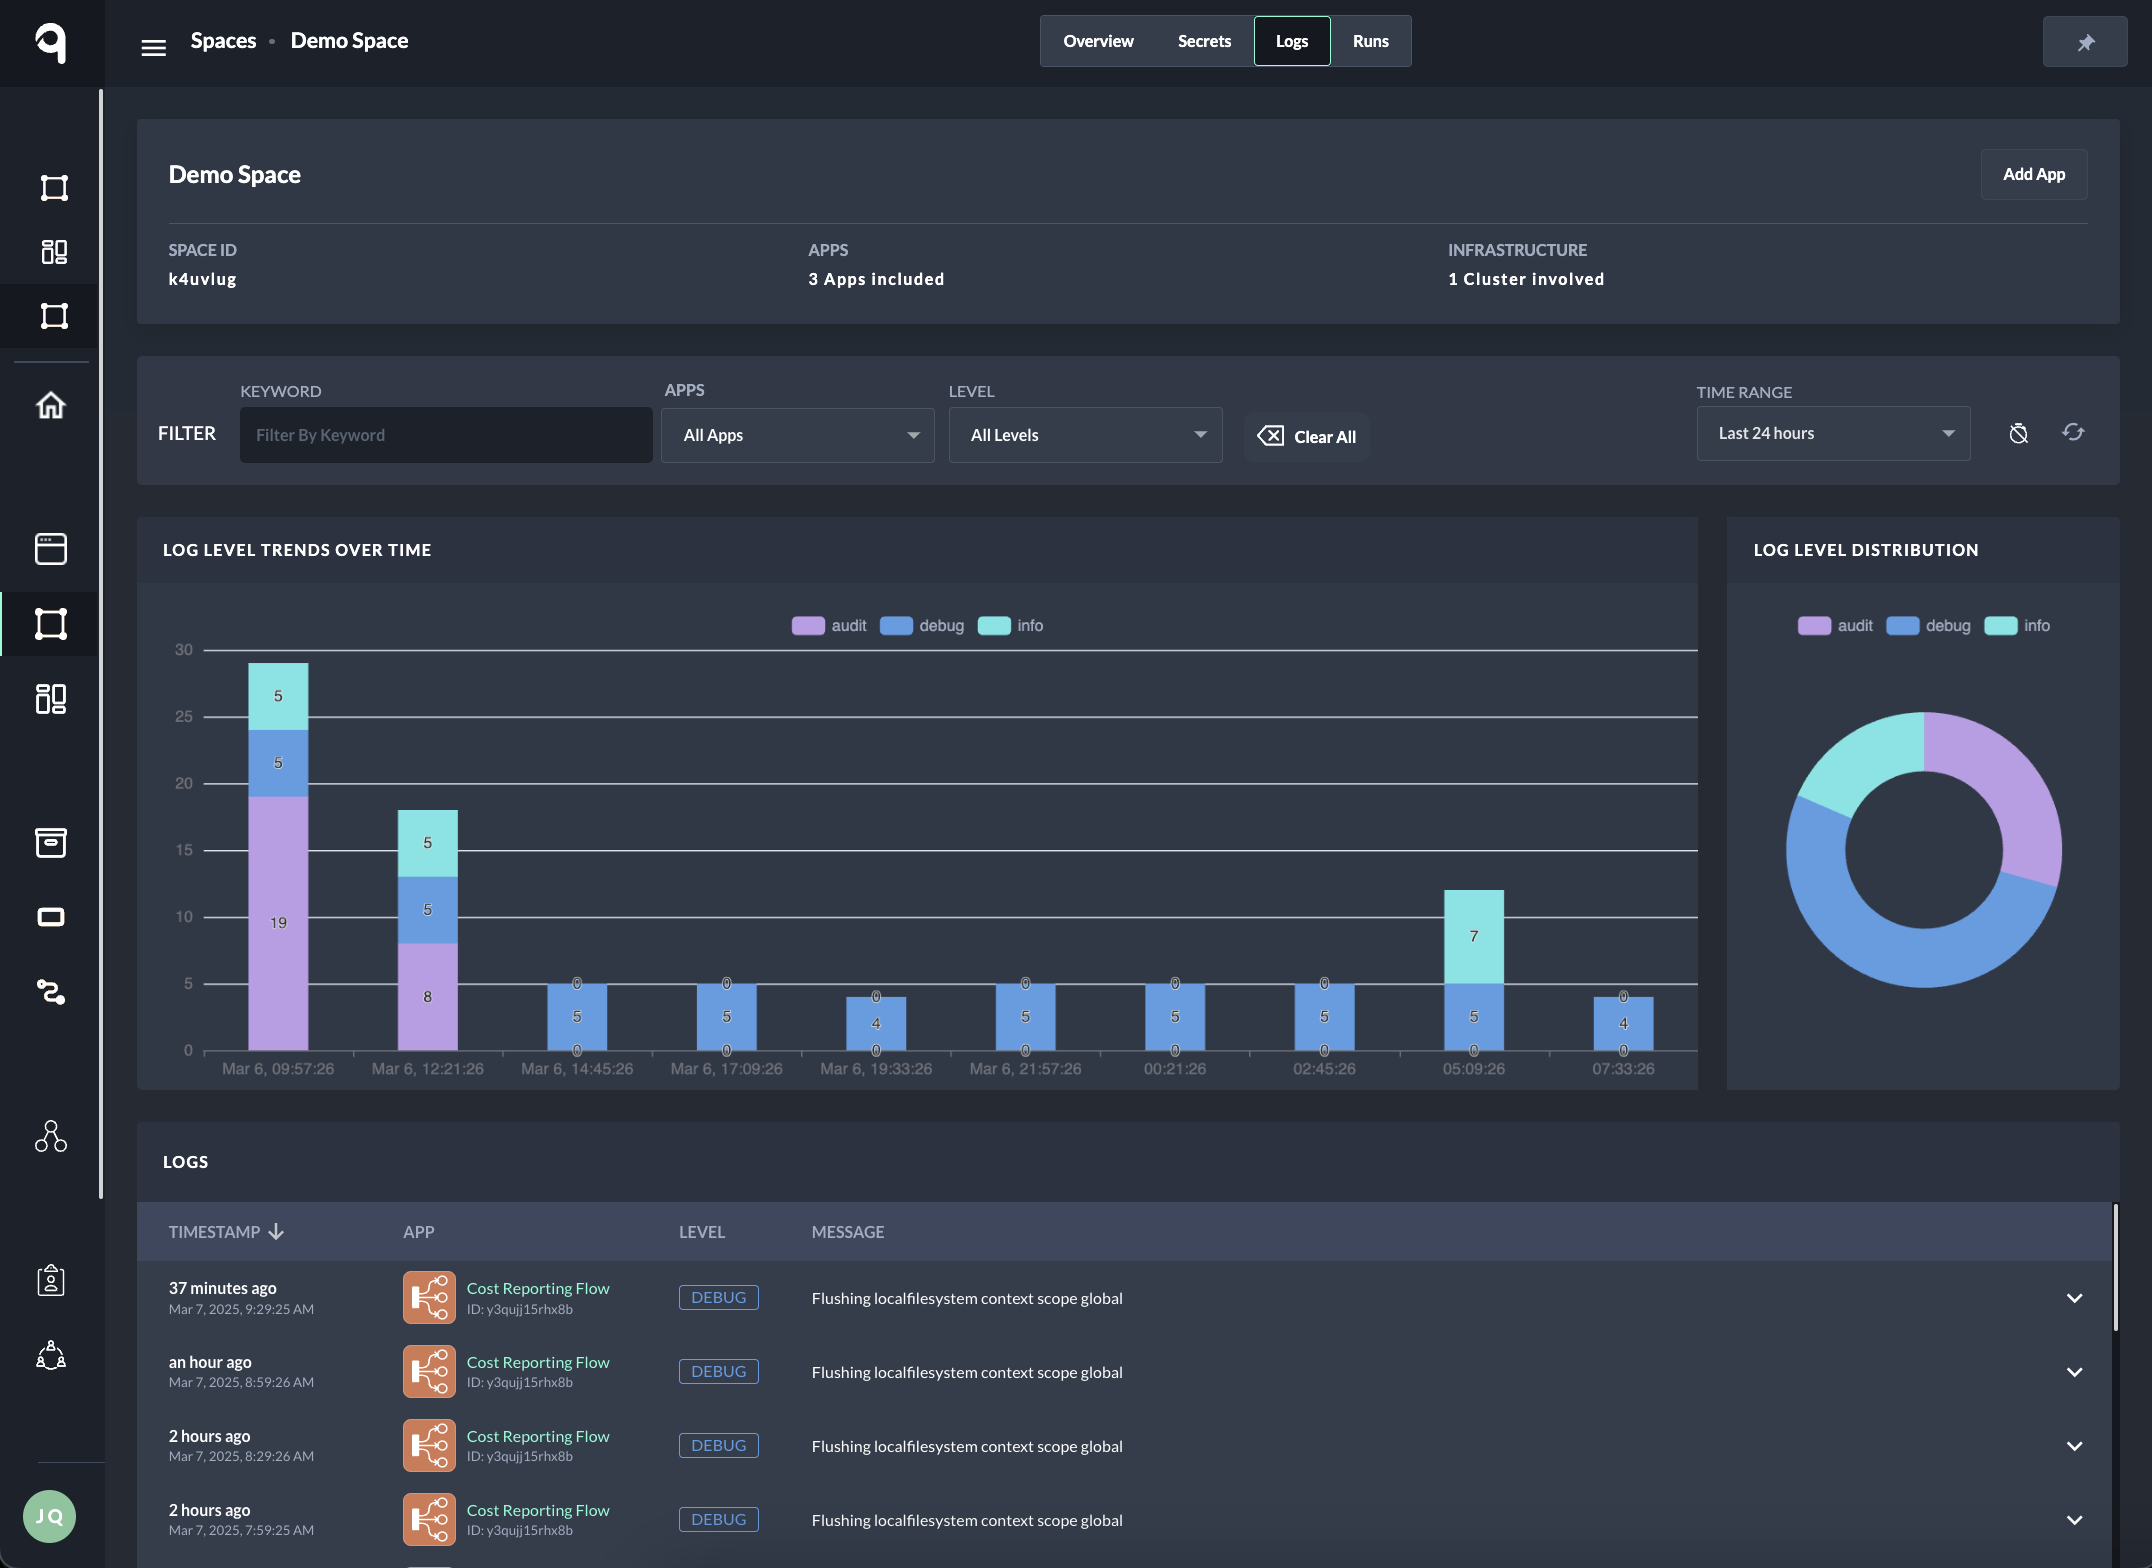Click the JQ user avatar
The image size is (2152, 1568).
pyautogui.click(x=49, y=1516)
